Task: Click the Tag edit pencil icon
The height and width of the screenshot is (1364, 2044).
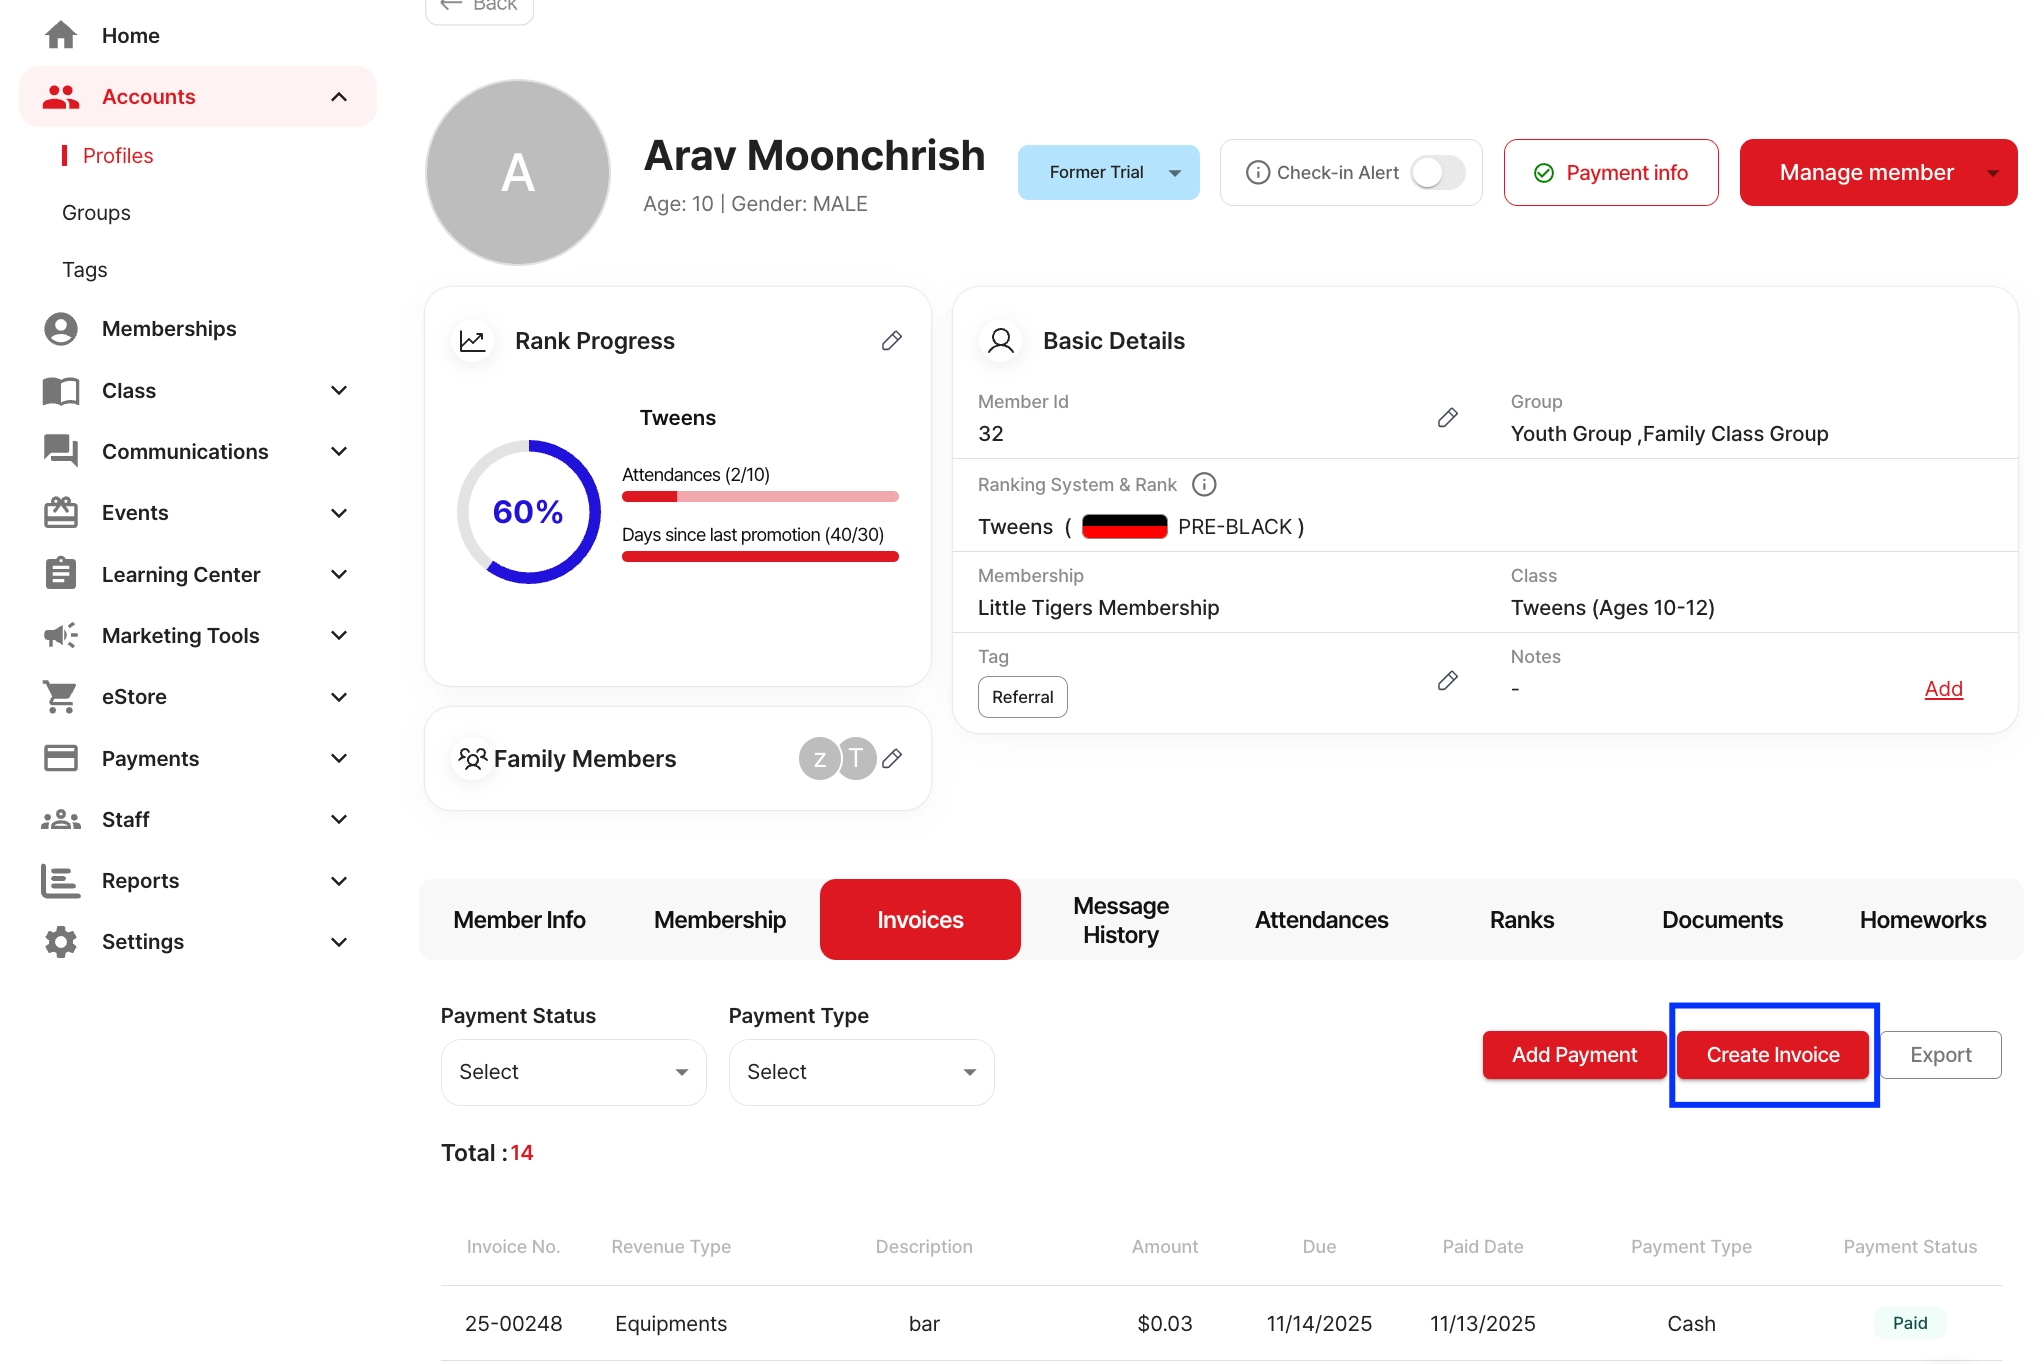Action: click(1447, 681)
